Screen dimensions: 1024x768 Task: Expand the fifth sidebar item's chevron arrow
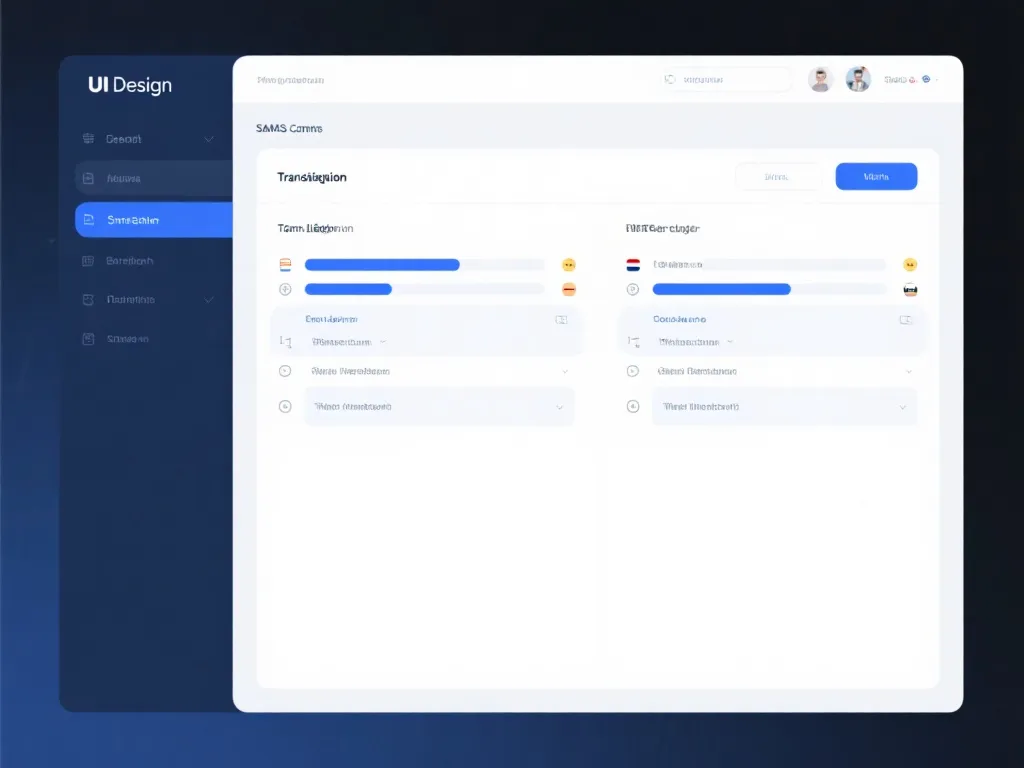coord(209,300)
